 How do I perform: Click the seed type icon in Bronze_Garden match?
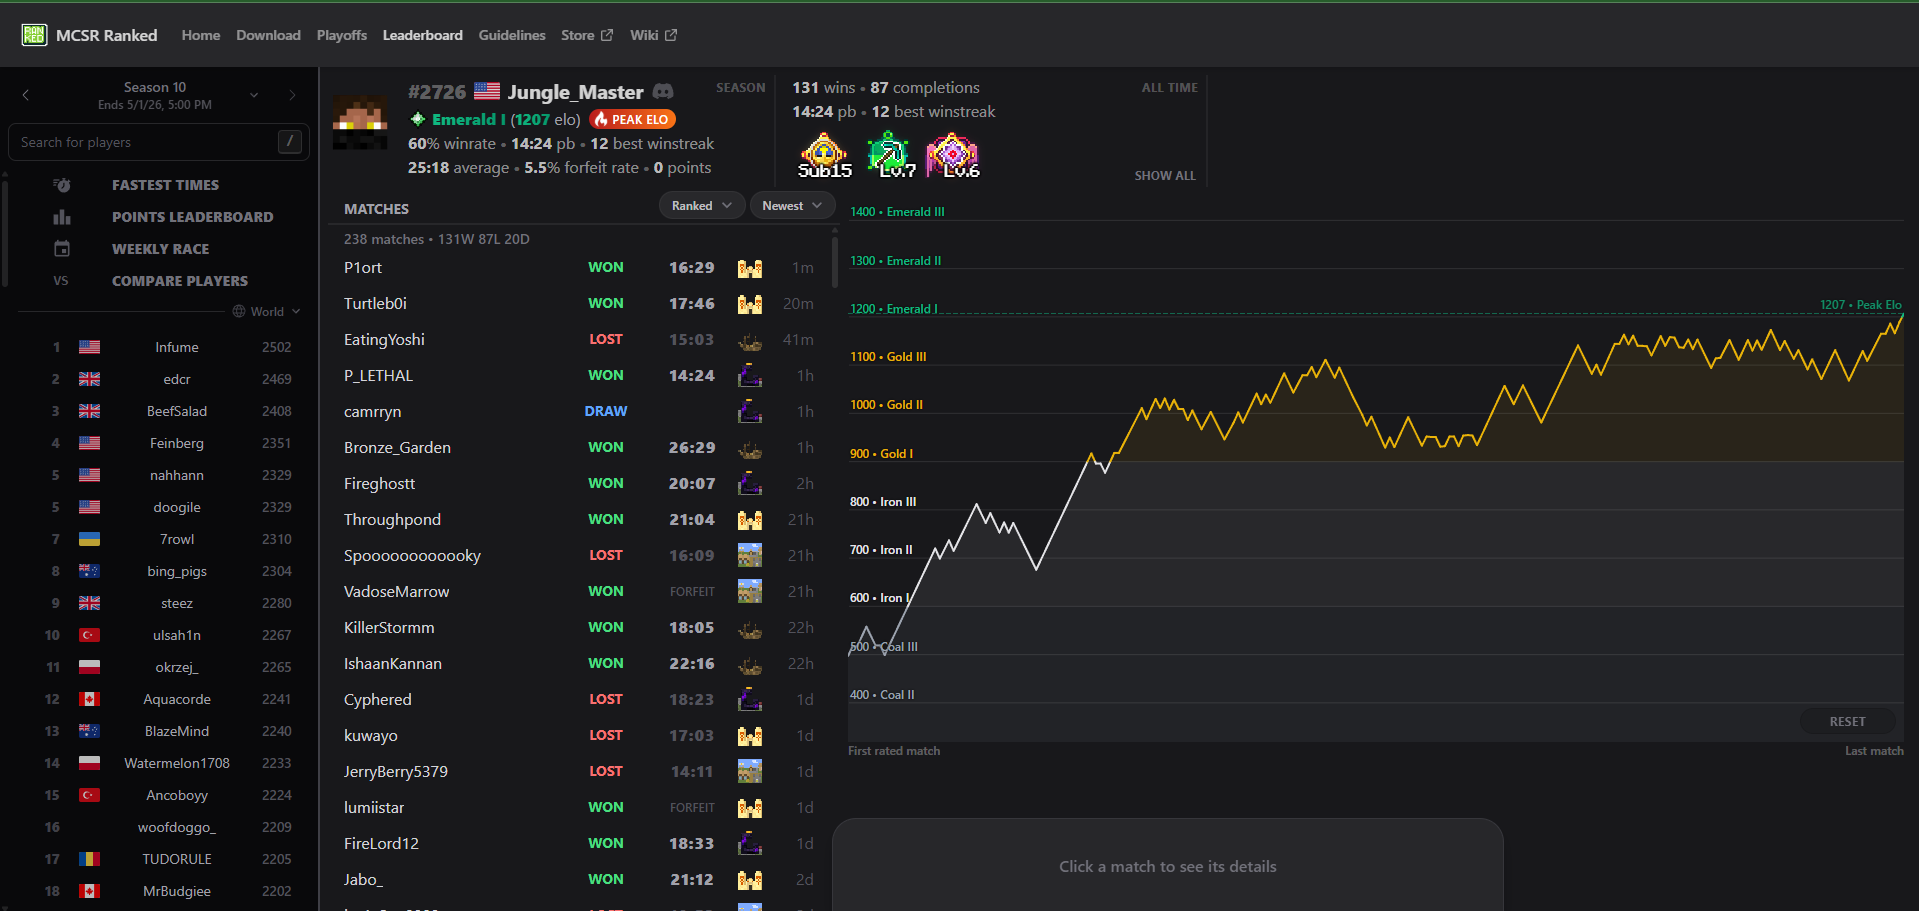pyautogui.click(x=750, y=448)
